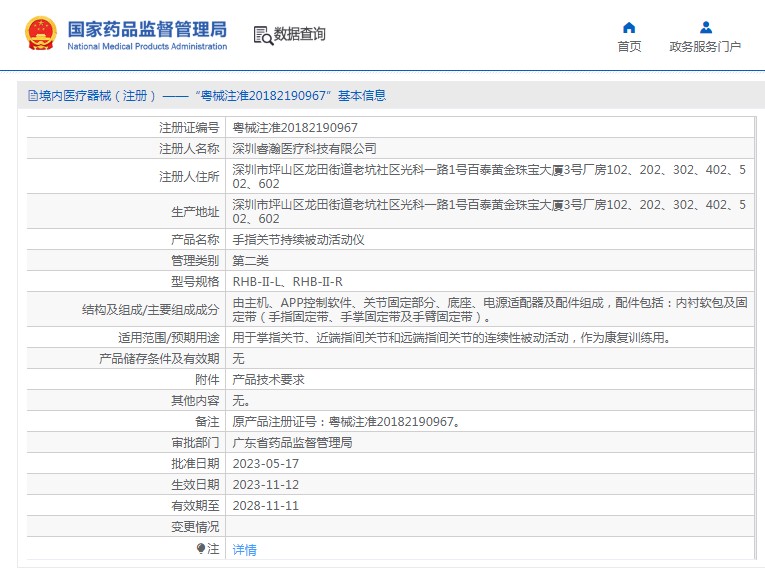Viewport: 765px width, 577px height.
Task: Select 深圳睿瀚医疗科技有限公司 registrant name
Action: (x=304, y=149)
